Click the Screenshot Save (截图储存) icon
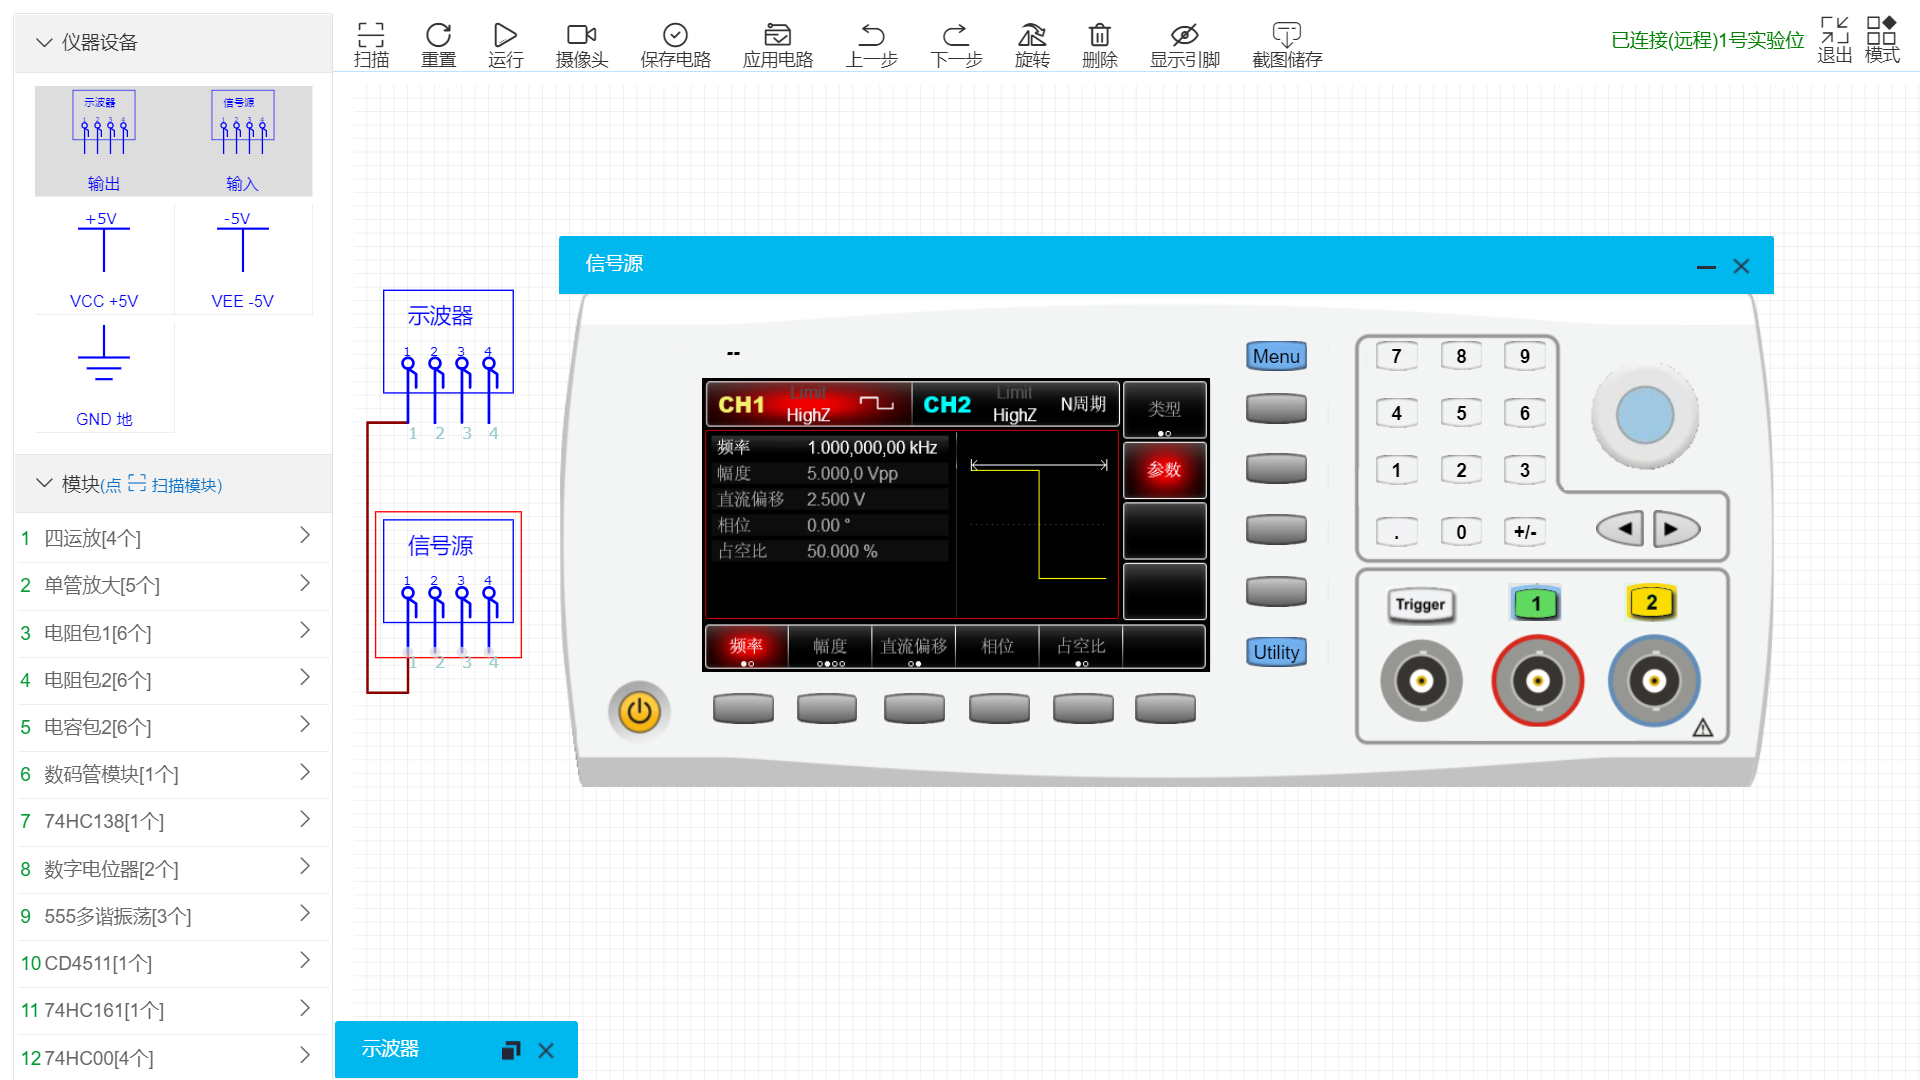 tap(1286, 36)
